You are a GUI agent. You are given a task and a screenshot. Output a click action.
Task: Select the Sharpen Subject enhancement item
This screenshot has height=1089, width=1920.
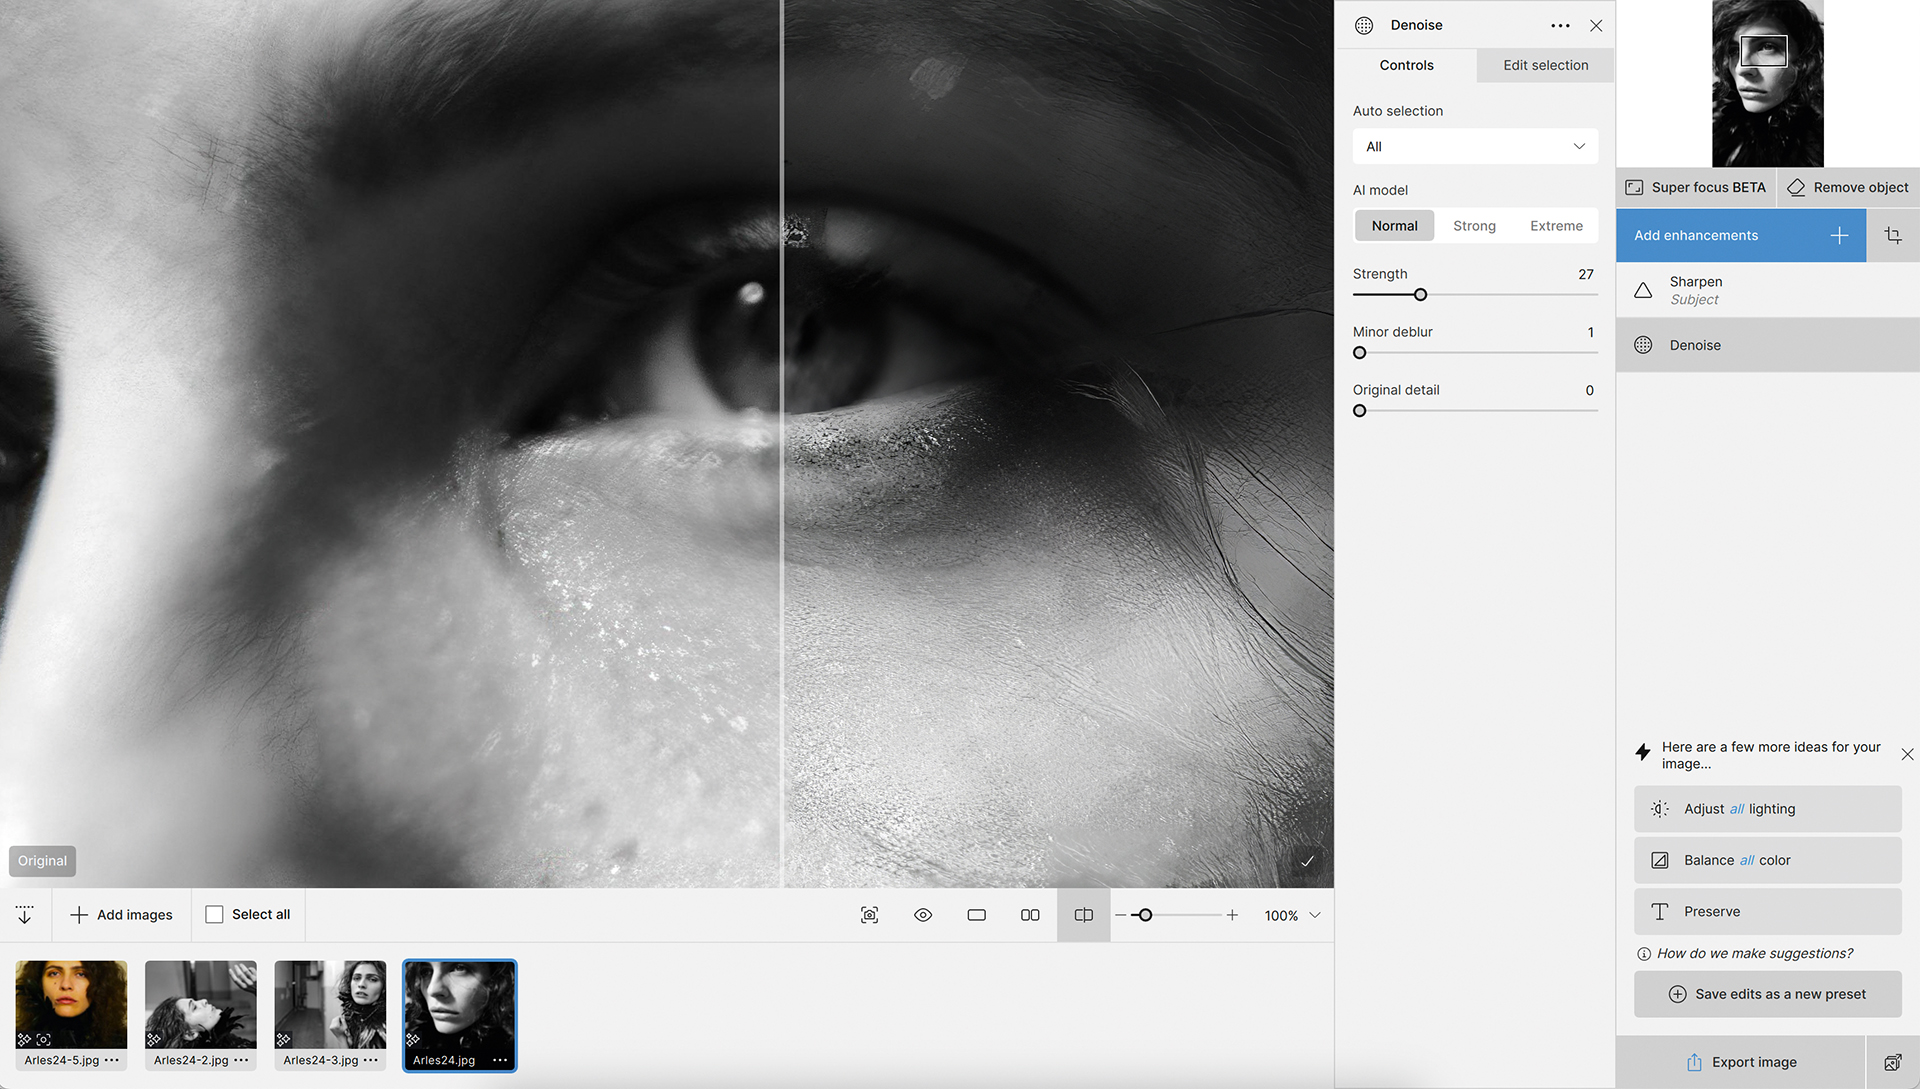point(1767,290)
